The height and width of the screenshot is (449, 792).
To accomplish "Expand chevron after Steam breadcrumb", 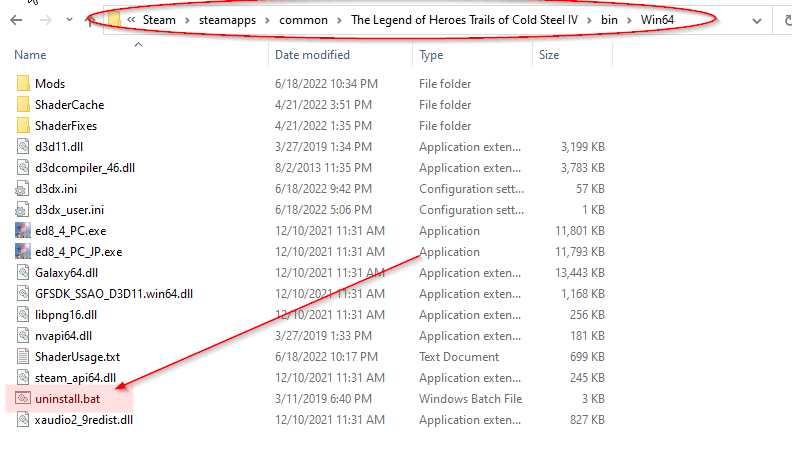I will click(x=187, y=20).
